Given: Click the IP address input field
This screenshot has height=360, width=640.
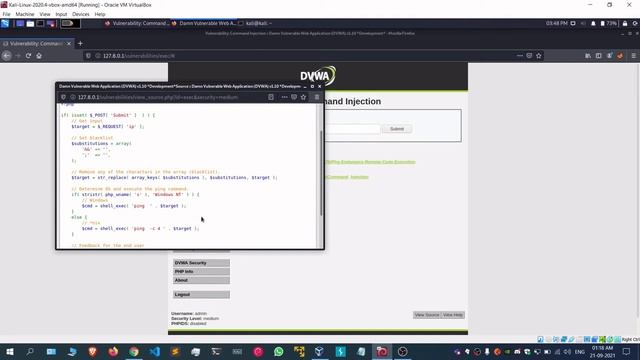Looking at the screenshot, I should coord(353,129).
